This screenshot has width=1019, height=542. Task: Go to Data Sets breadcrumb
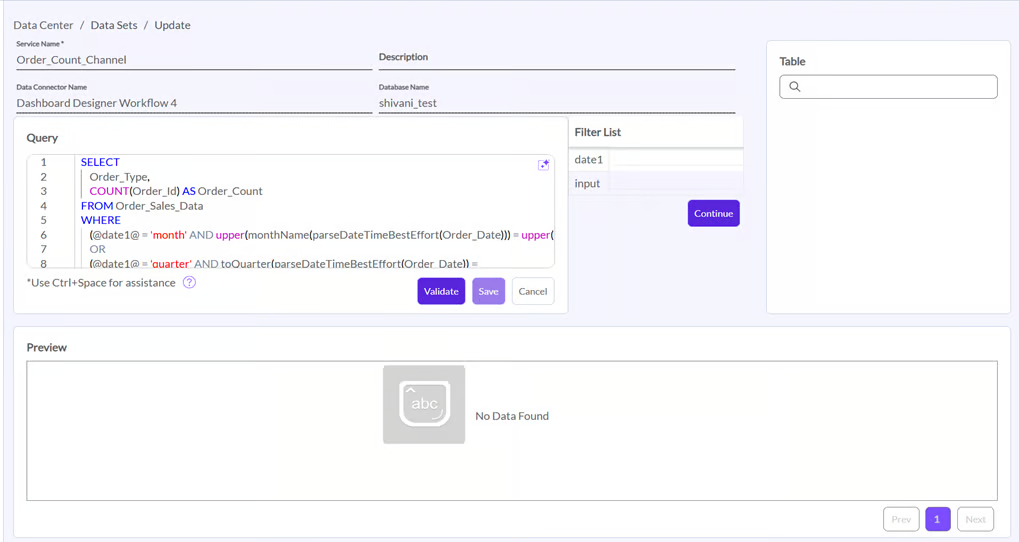tap(114, 25)
